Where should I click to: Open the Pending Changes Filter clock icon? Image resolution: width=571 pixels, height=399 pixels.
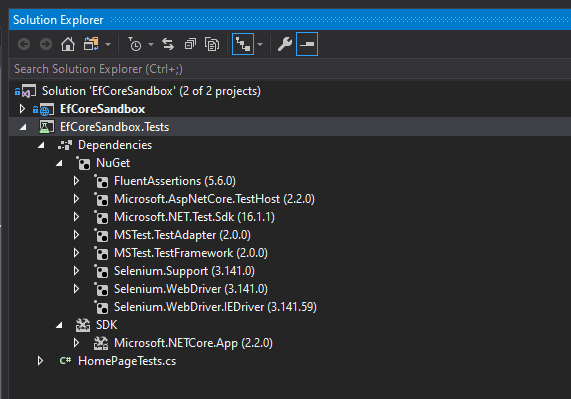point(135,44)
